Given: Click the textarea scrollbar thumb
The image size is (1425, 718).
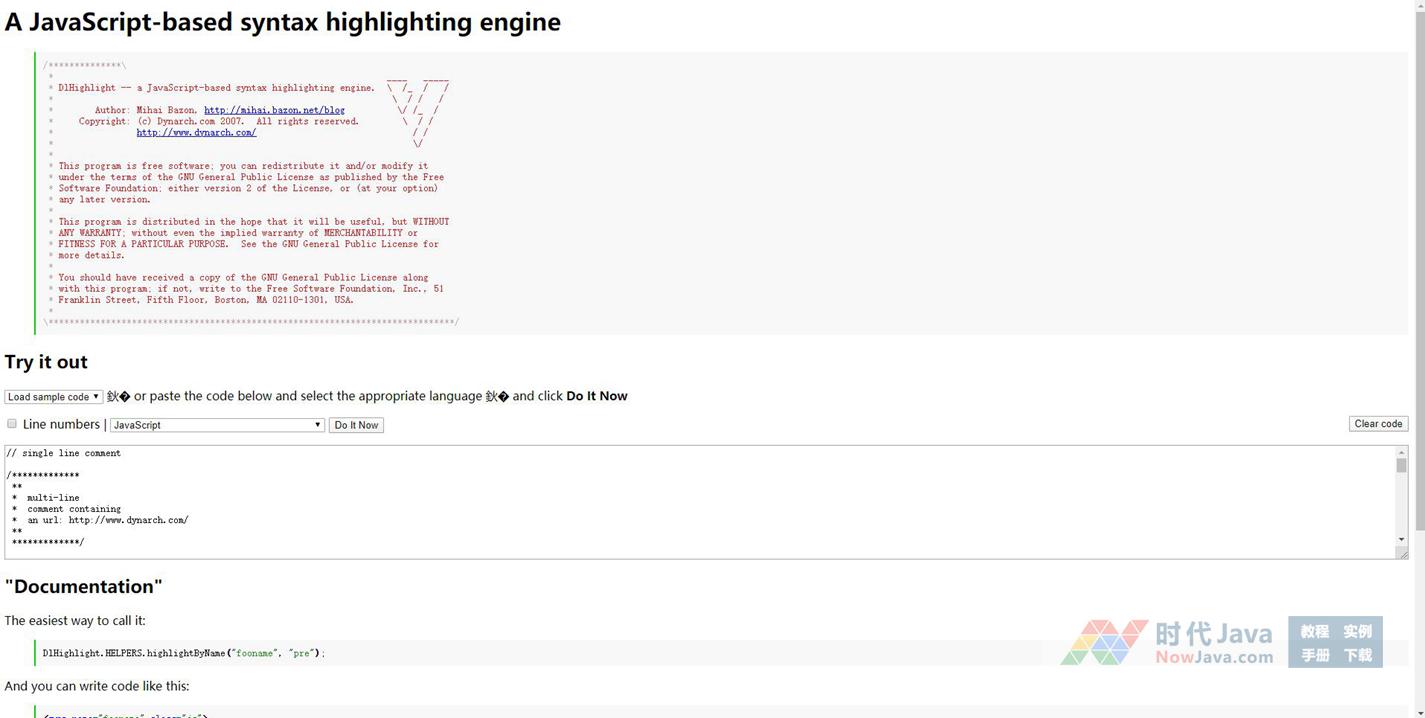Looking at the screenshot, I should 1401,466.
